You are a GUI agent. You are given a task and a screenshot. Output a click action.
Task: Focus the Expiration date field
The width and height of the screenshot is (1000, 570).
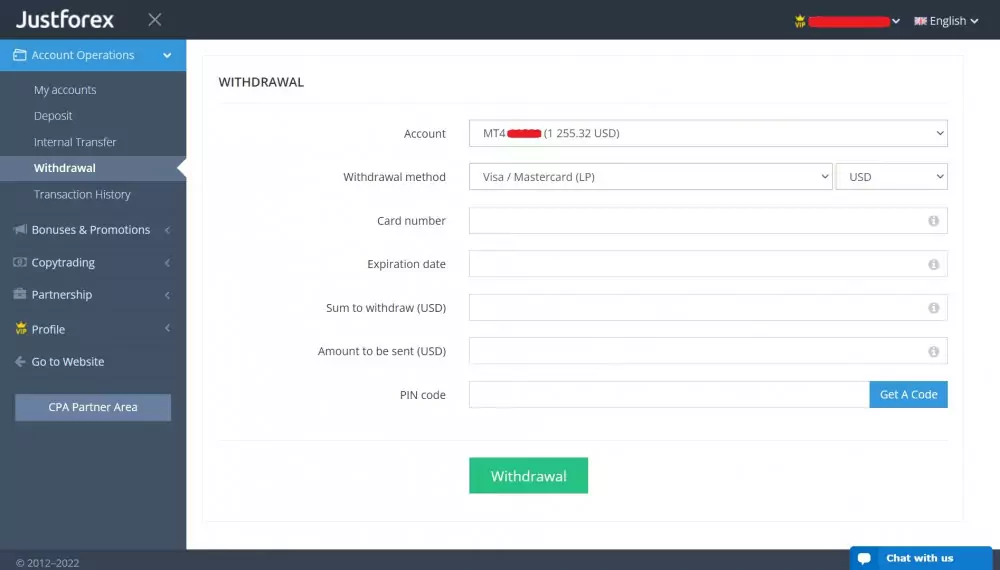point(708,264)
